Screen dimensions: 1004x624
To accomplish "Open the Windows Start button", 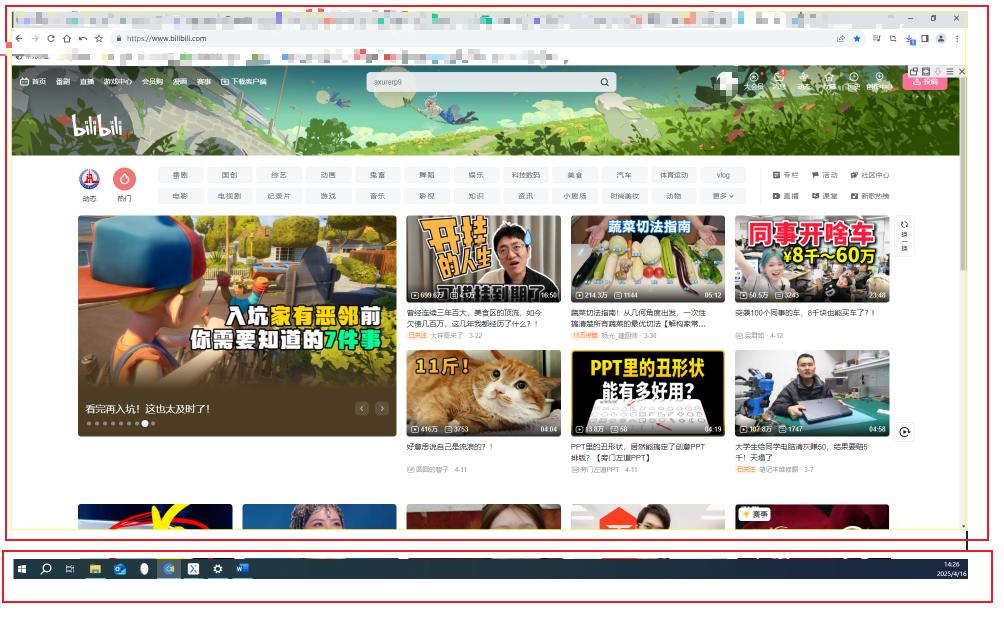I will pyautogui.click(x=22, y=568).
